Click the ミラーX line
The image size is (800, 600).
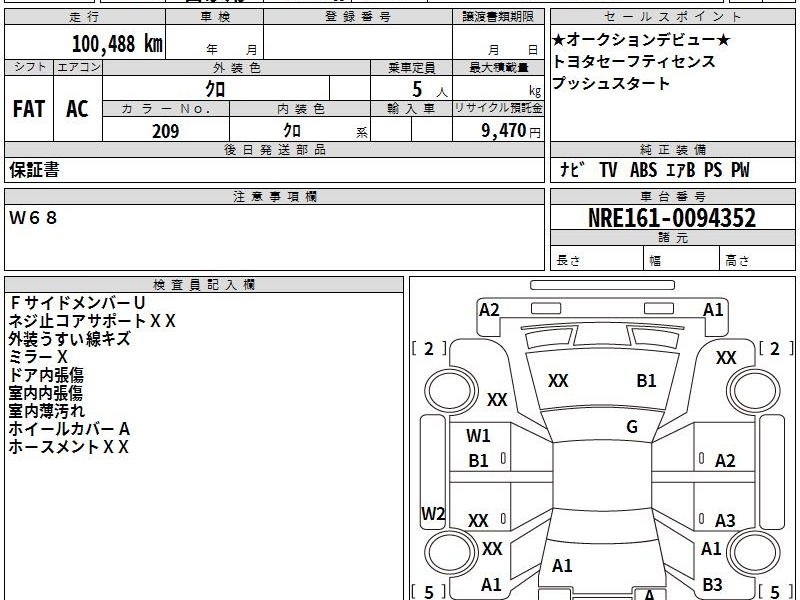point(38,357)
